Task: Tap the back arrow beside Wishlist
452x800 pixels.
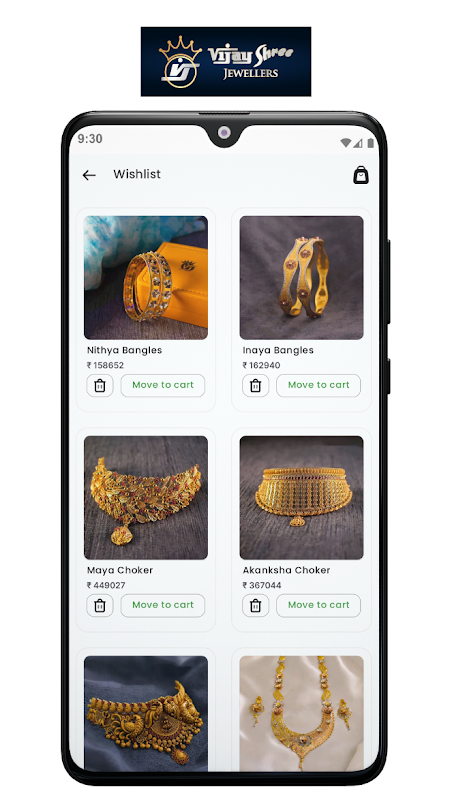Action: (89, 176)
